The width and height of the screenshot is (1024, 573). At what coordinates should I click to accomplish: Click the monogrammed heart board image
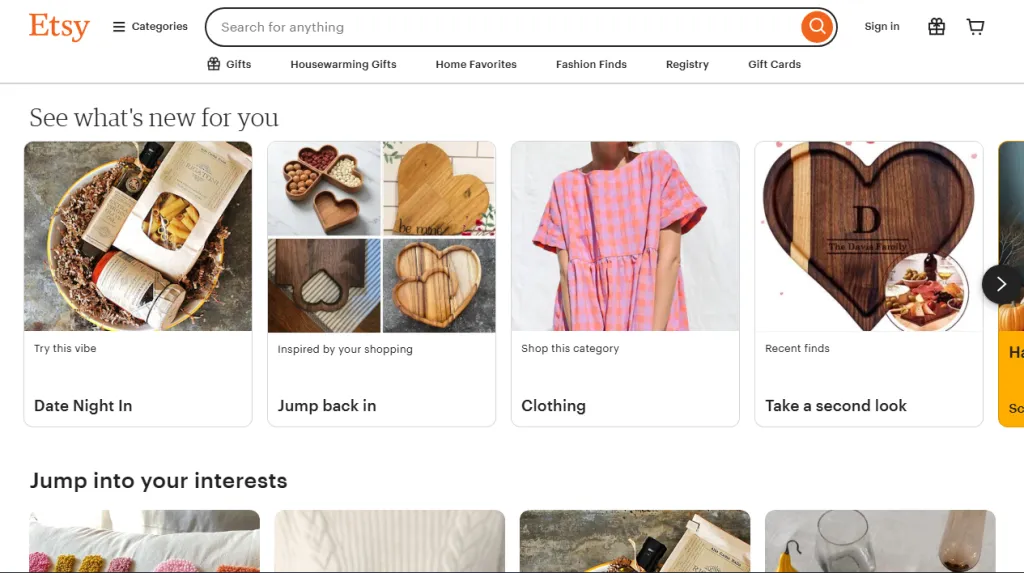coord(869,237)
